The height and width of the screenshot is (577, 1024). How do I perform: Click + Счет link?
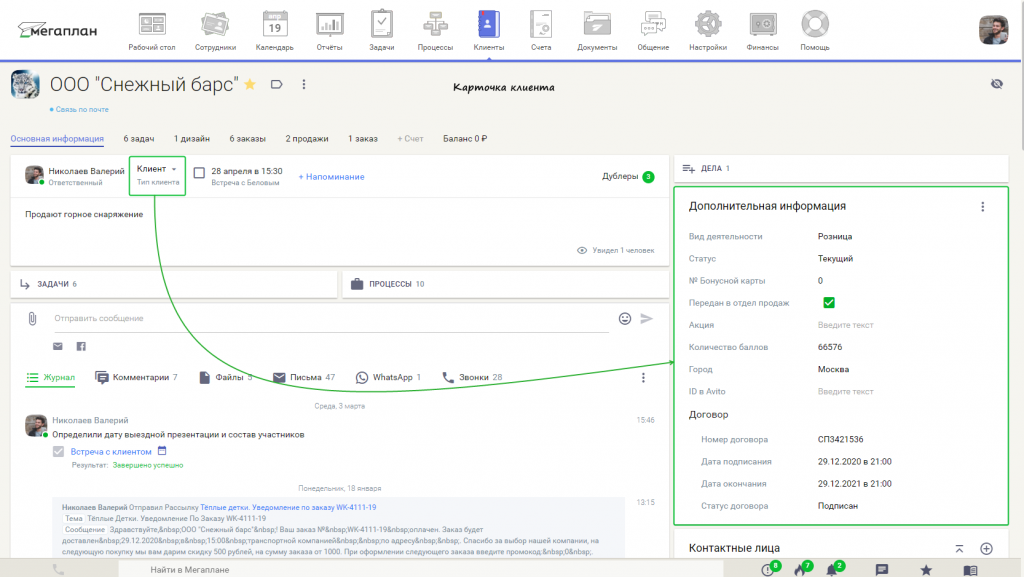pyautogui.click(x=410, y=138)
